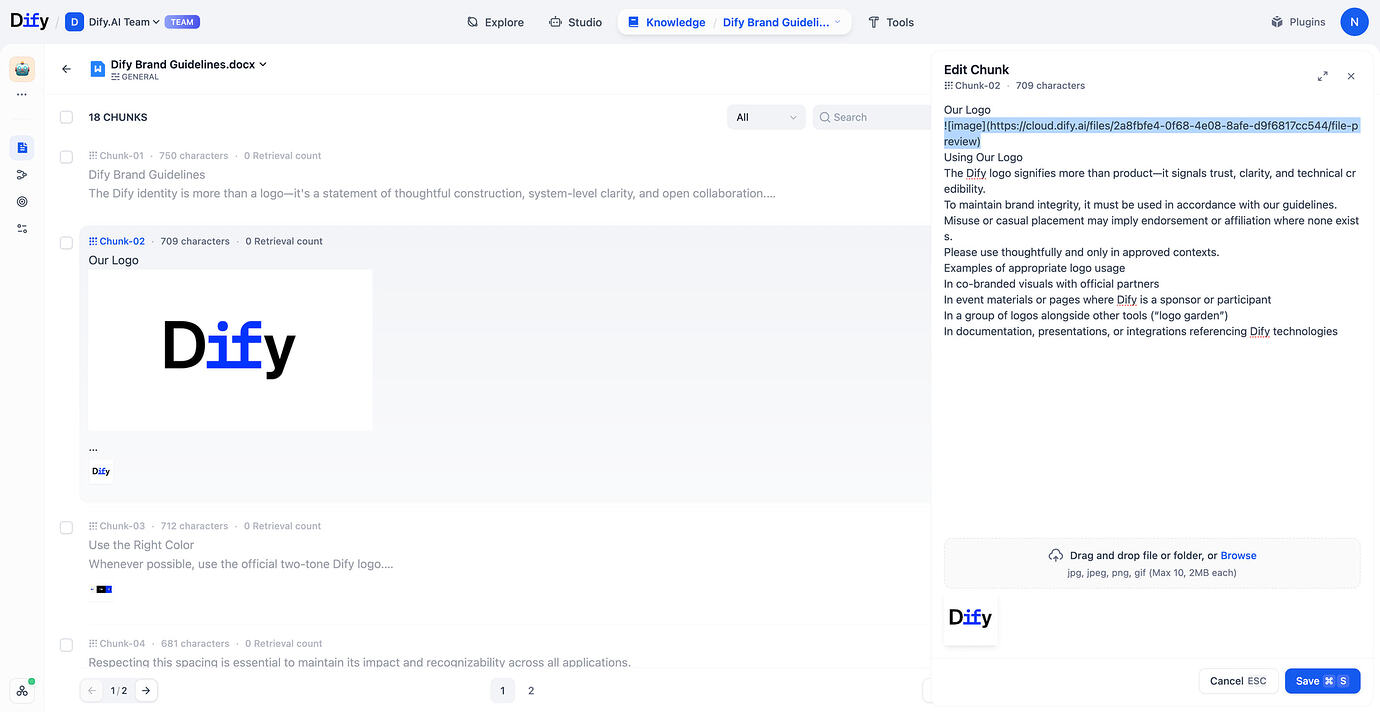The height and width of the screenshot is (712, 1380).
Task: Click the Browse link to upload files
Action: (x=1238, y=555)
